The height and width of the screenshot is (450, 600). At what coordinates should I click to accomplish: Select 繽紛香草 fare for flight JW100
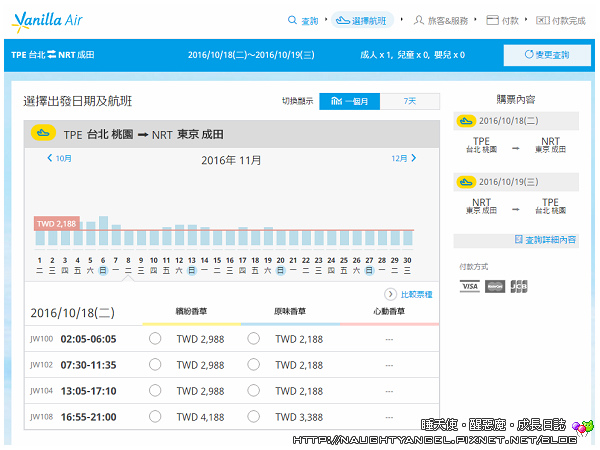pos(155,339)
